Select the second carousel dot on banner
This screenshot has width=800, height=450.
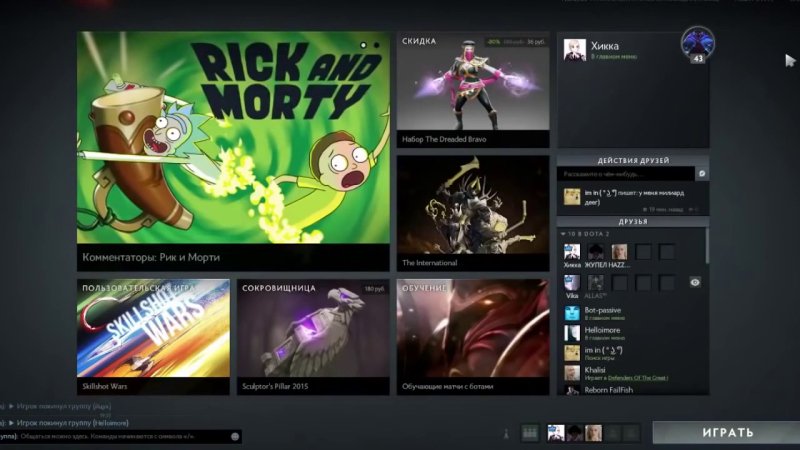point(377,45)
